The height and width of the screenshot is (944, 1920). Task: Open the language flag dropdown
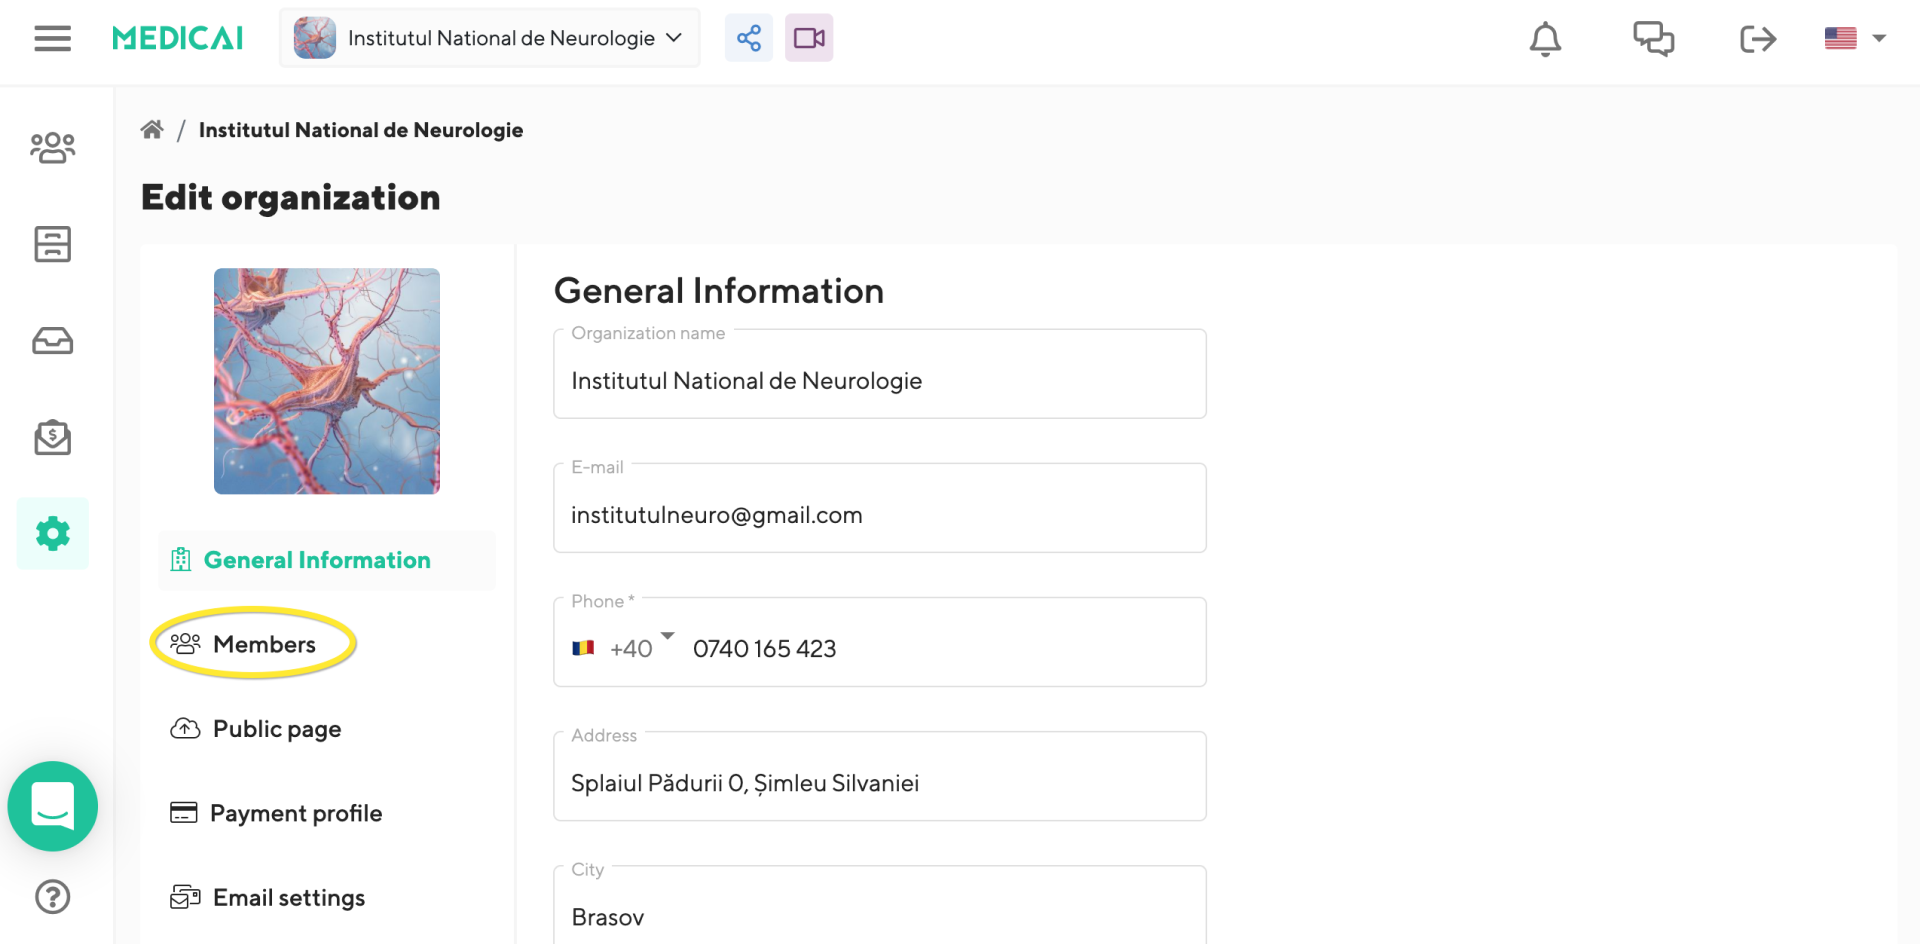click(x=1855, y=38)
